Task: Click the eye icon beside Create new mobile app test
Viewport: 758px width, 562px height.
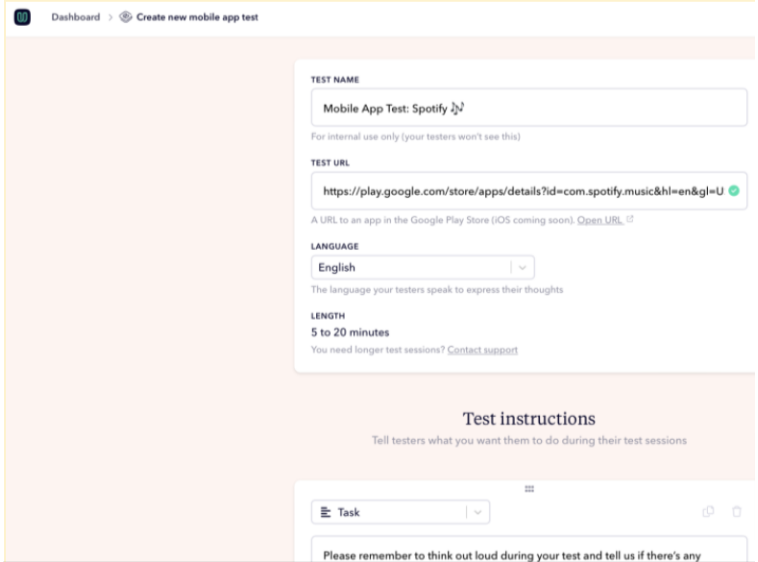Action: 126,17
